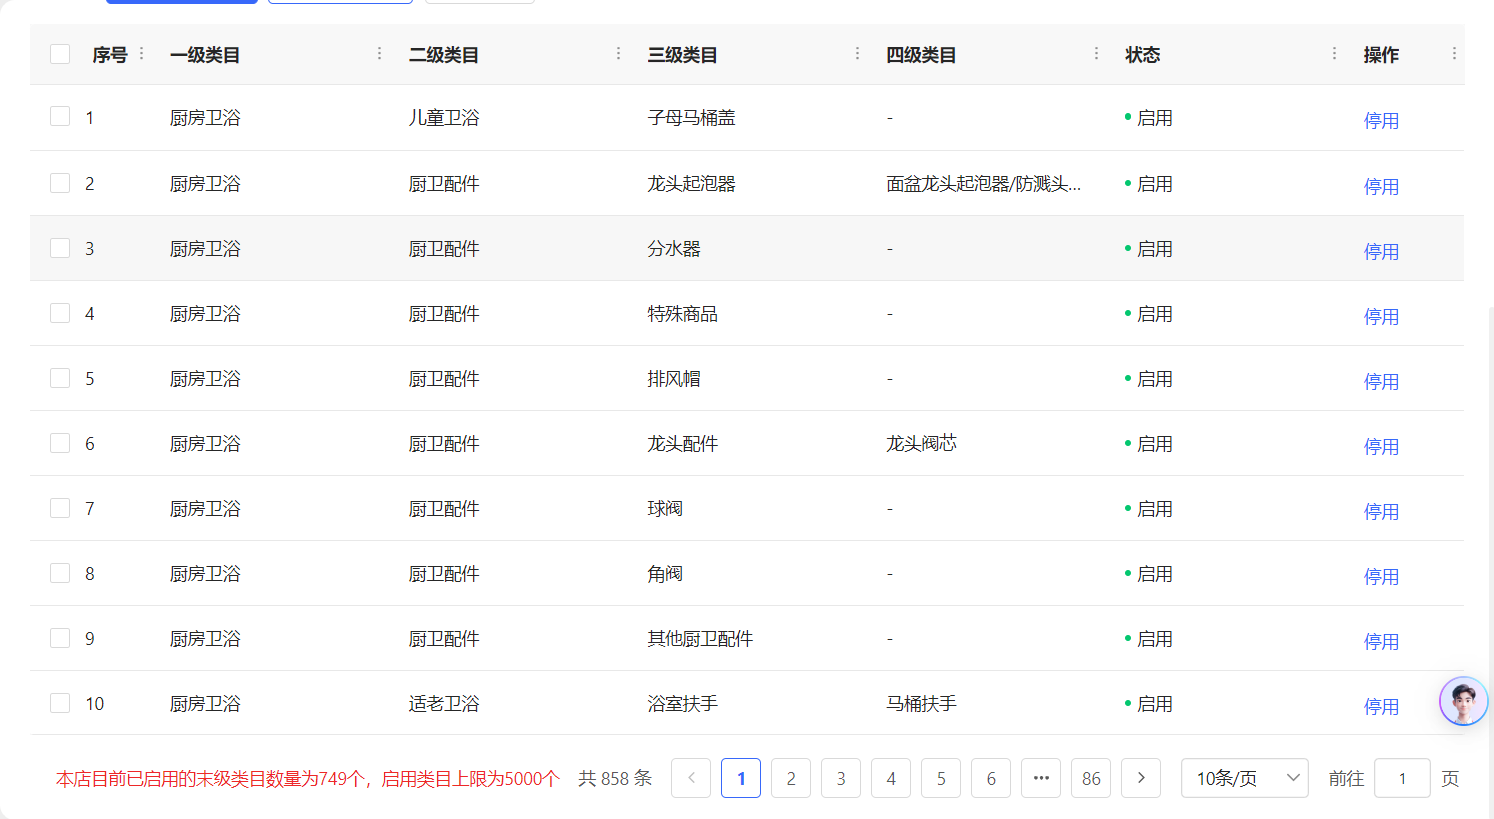
Task: Expand the 10条/页 page size dropdown
Action: [x=1244, y=778]
